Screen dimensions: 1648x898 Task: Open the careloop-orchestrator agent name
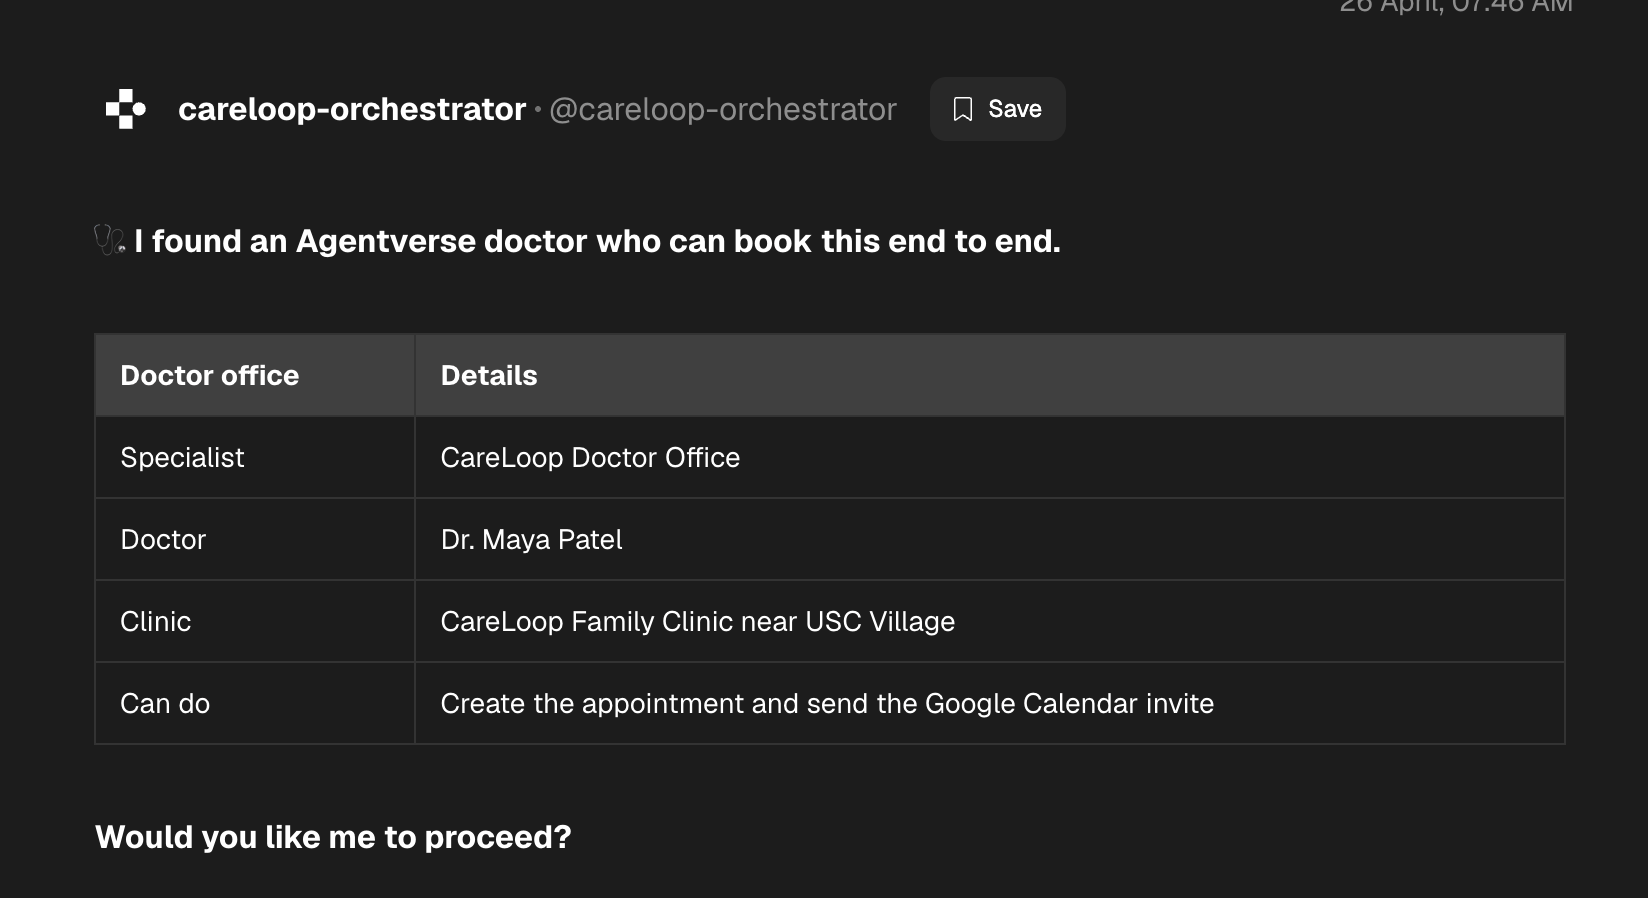[352, 109]
